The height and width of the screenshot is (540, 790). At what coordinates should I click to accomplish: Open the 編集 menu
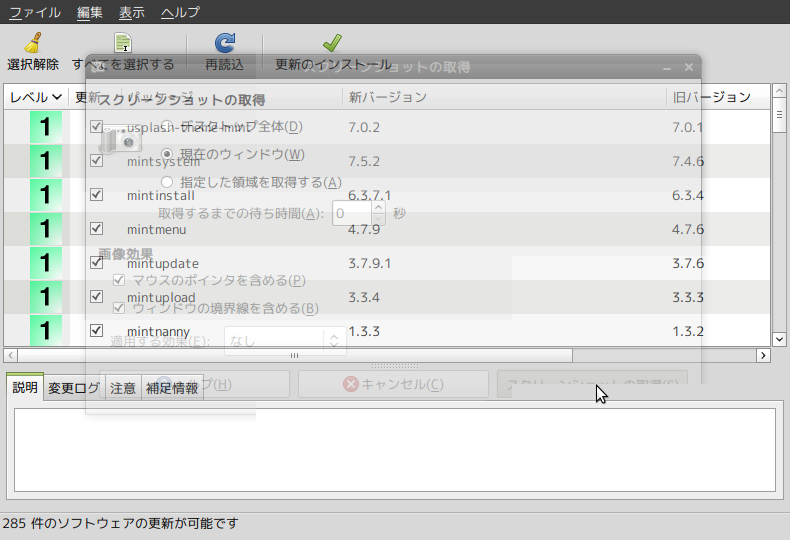pos(90,12)
